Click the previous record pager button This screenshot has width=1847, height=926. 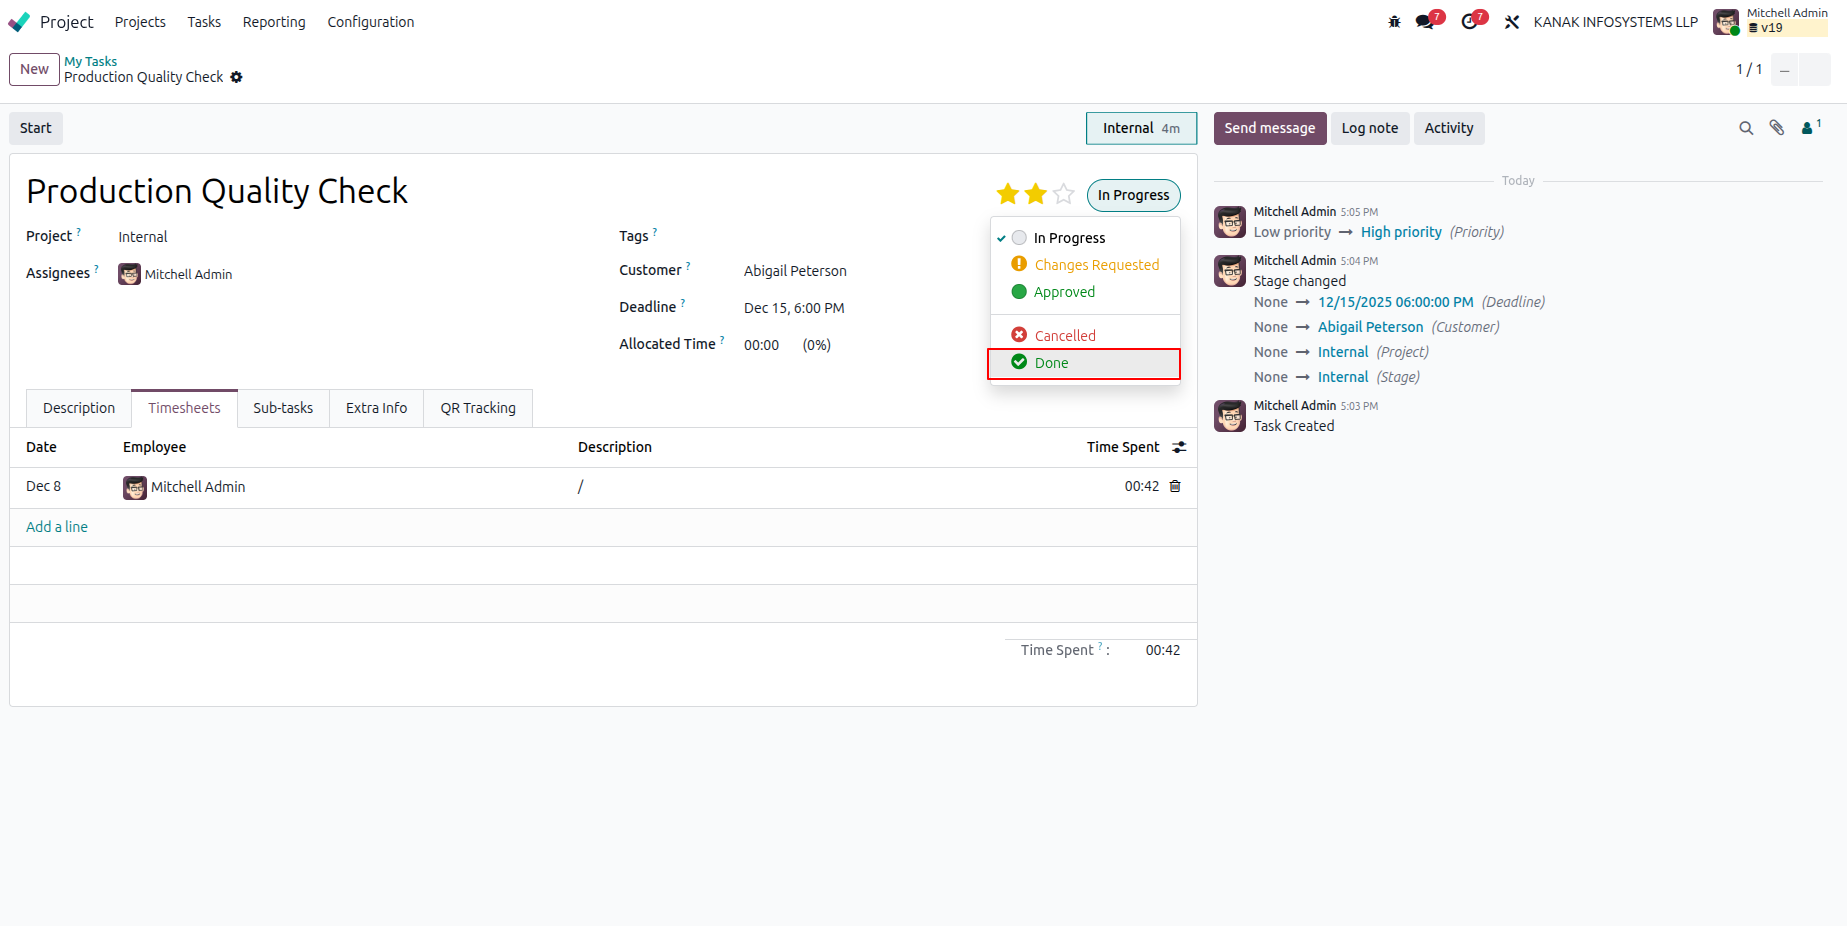(1785, 70)
